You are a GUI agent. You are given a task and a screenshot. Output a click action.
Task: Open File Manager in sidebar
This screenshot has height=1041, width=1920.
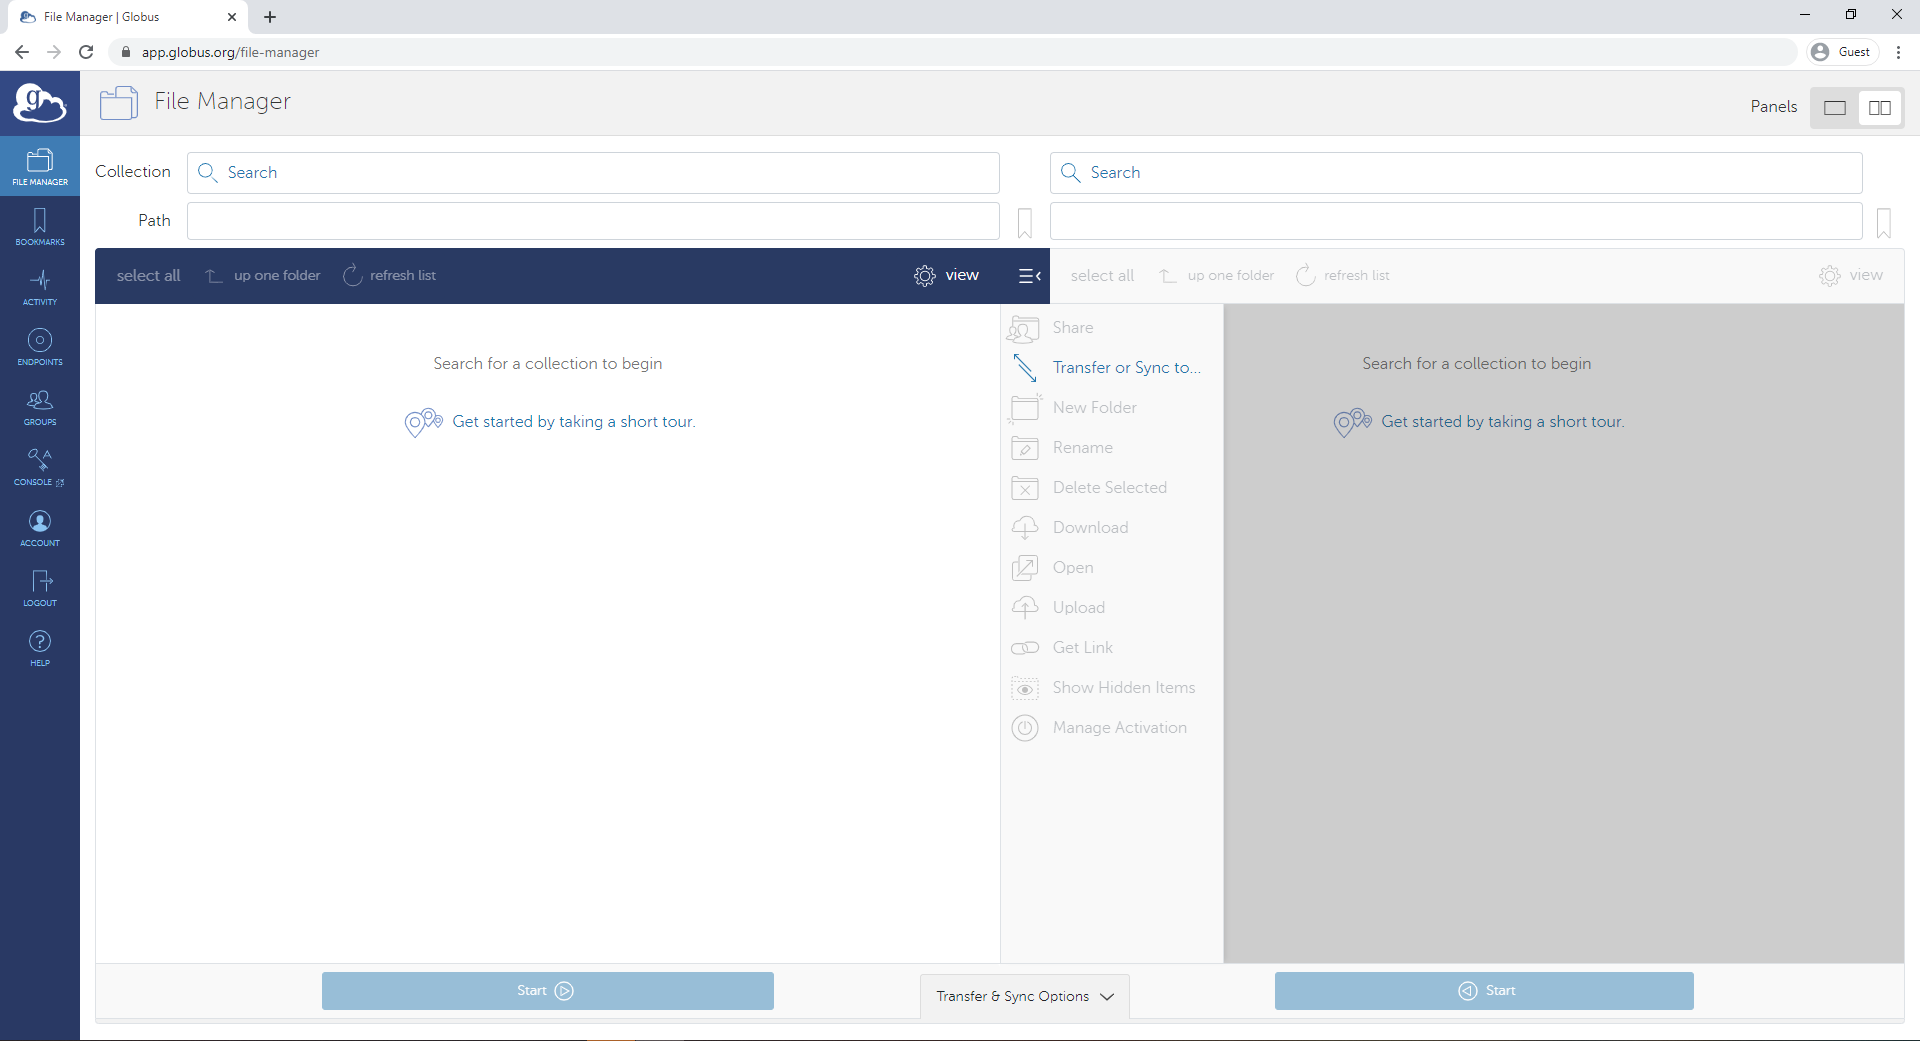tap(40, 167)
